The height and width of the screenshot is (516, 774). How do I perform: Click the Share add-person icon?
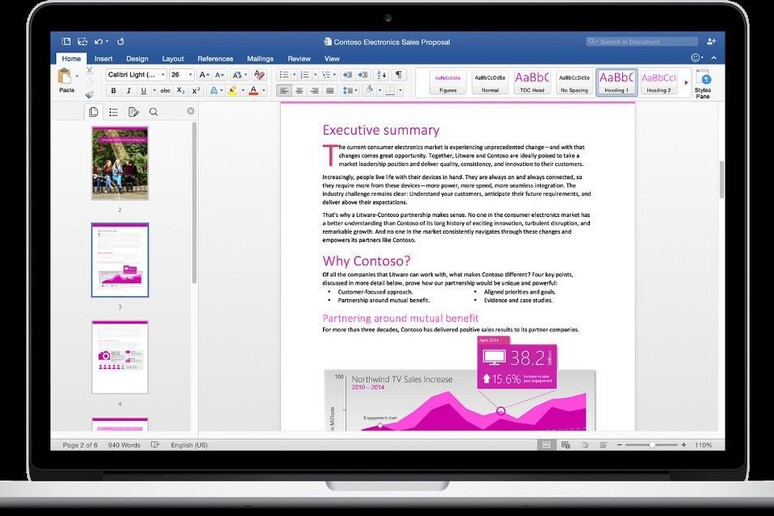(x=711, y=41)
